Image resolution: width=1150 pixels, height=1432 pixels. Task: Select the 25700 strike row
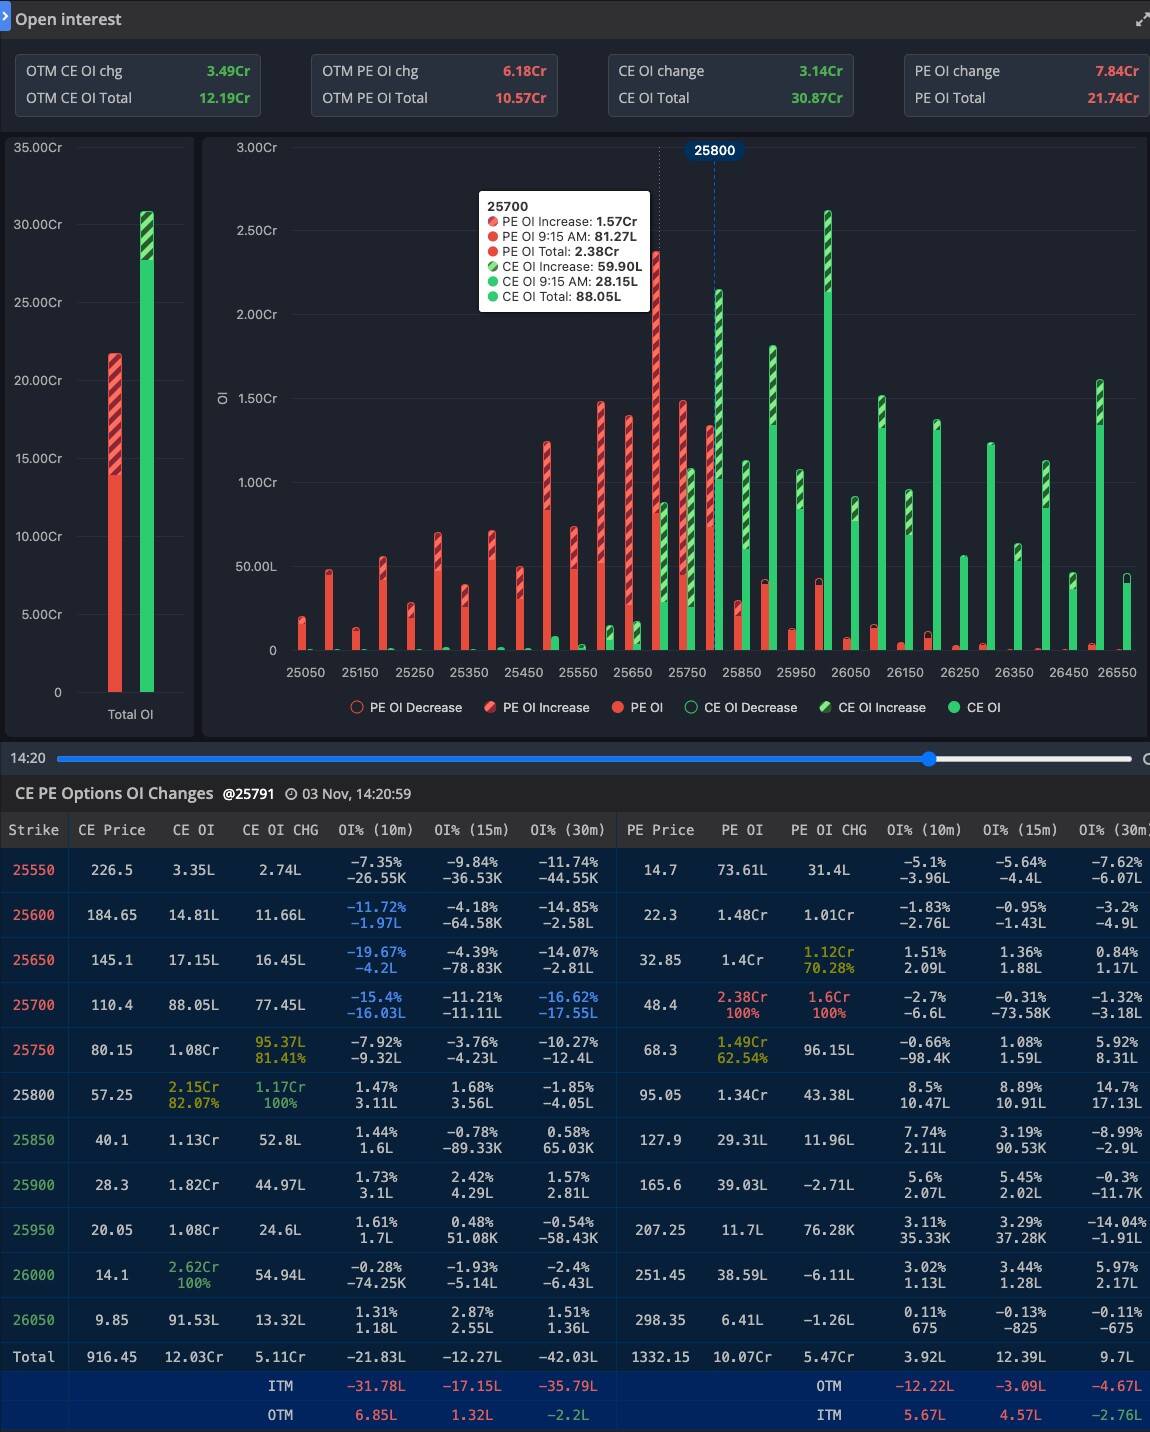[x=34, y=1005]
